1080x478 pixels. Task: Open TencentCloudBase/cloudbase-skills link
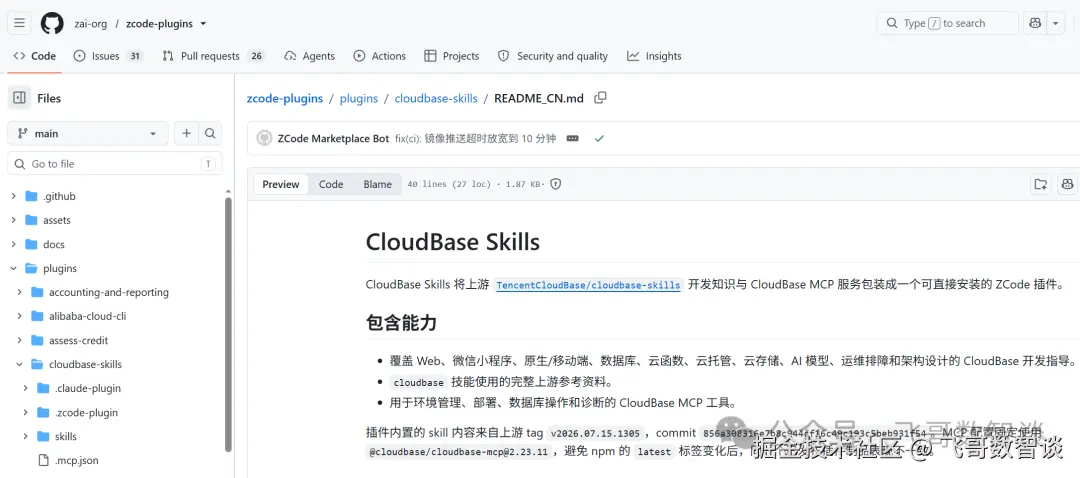(588, 285)
